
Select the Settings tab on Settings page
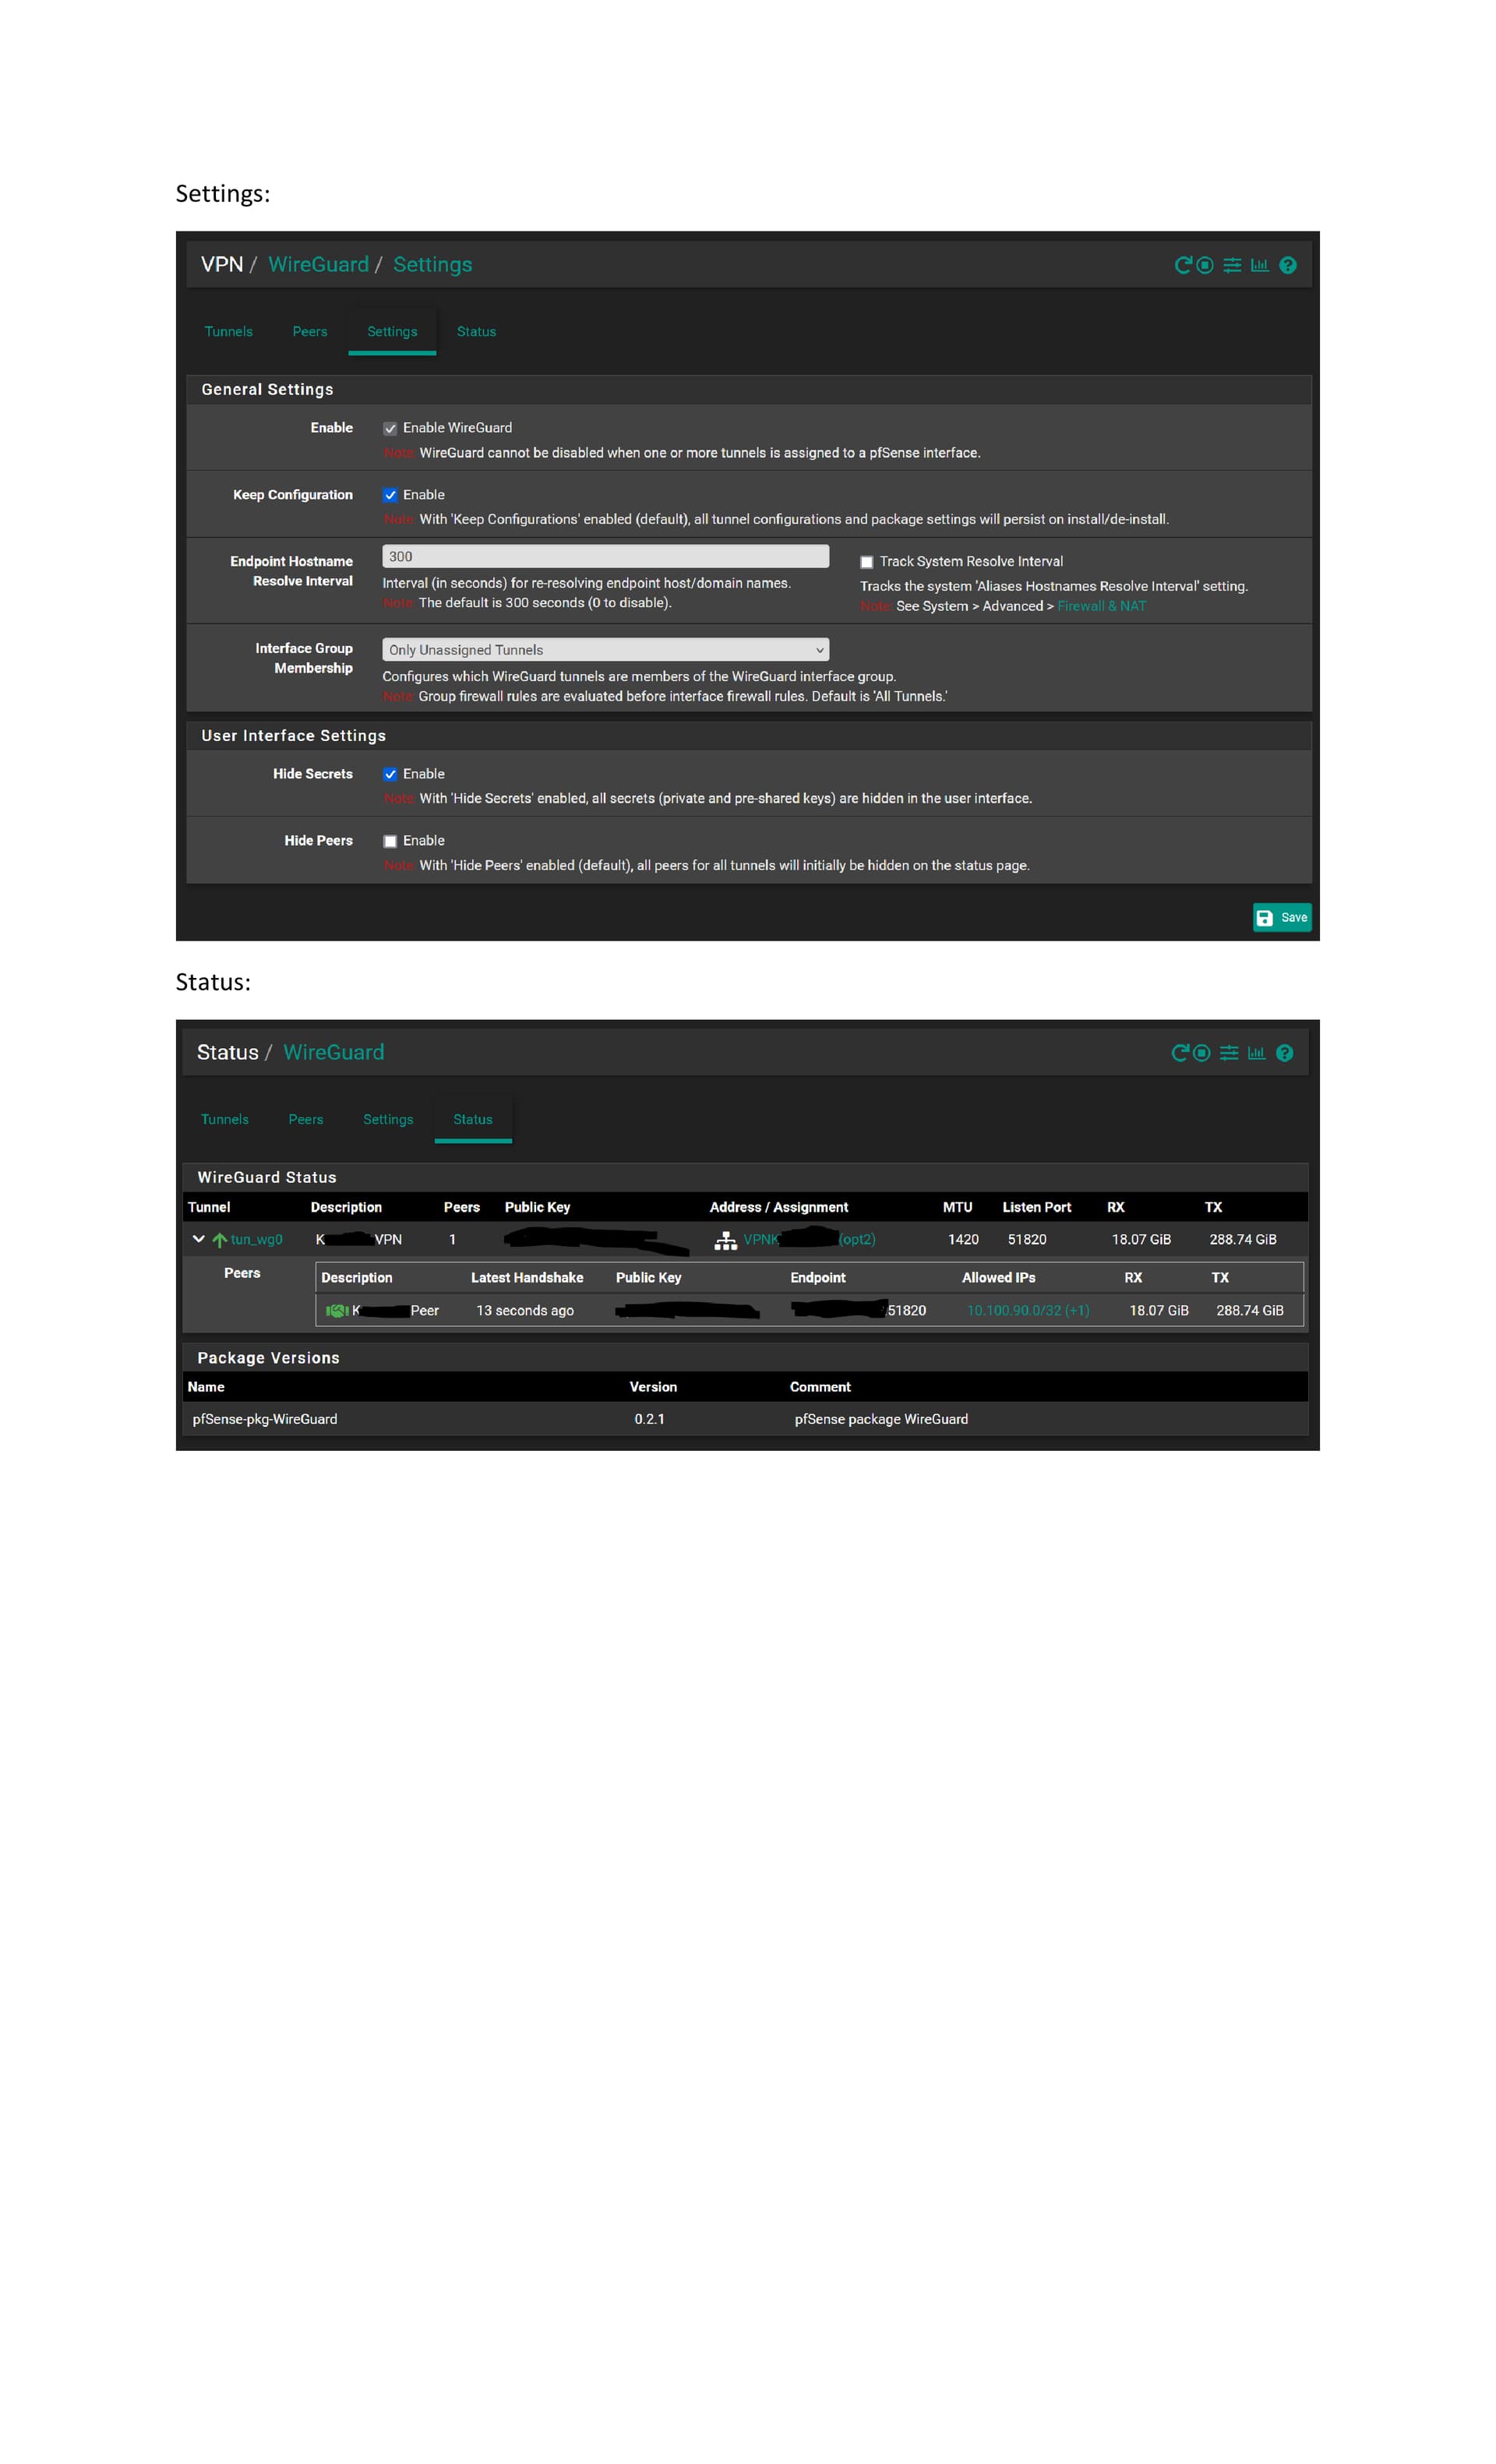click(392, 332)
